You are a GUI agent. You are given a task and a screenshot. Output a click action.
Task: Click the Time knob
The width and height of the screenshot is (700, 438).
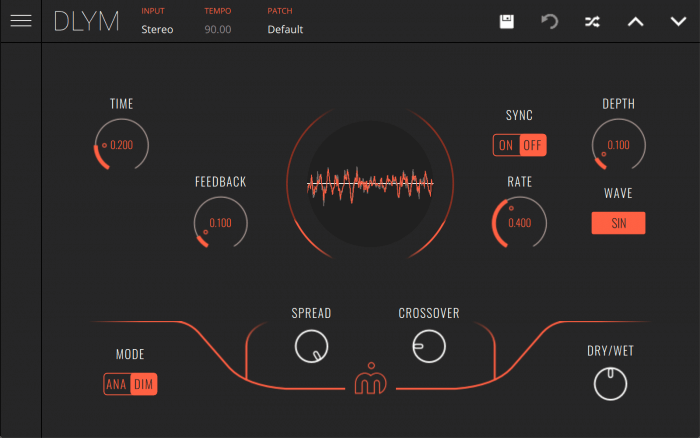(121, 145)
